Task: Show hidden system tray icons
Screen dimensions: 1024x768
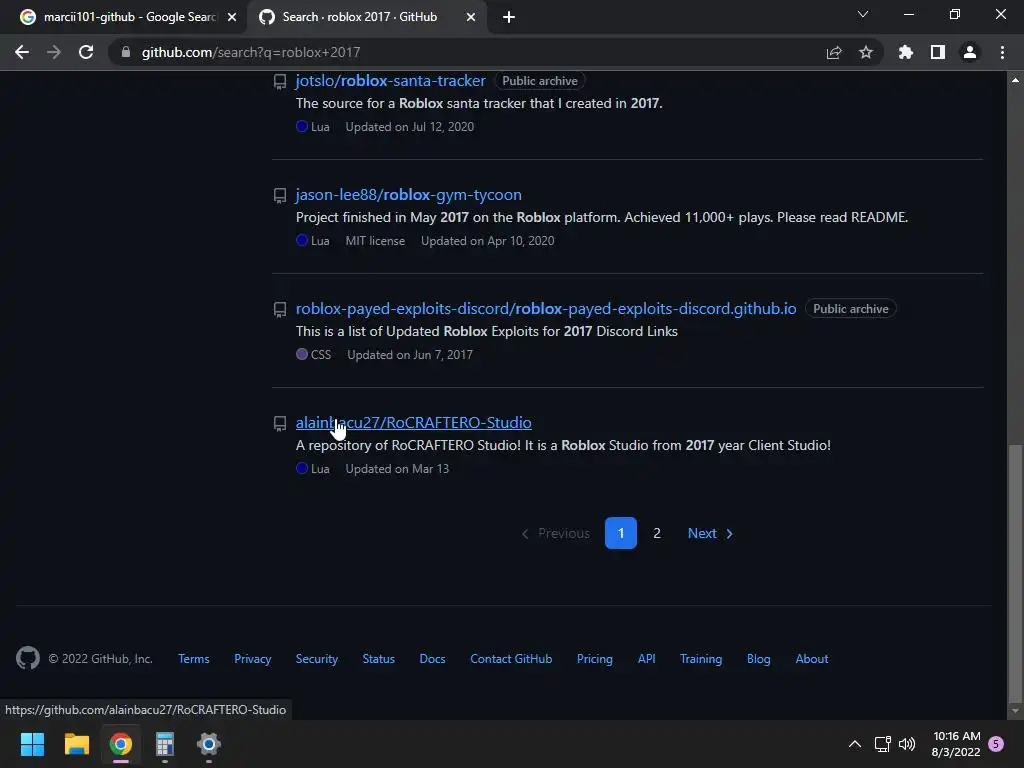Action: coord(854,744)
